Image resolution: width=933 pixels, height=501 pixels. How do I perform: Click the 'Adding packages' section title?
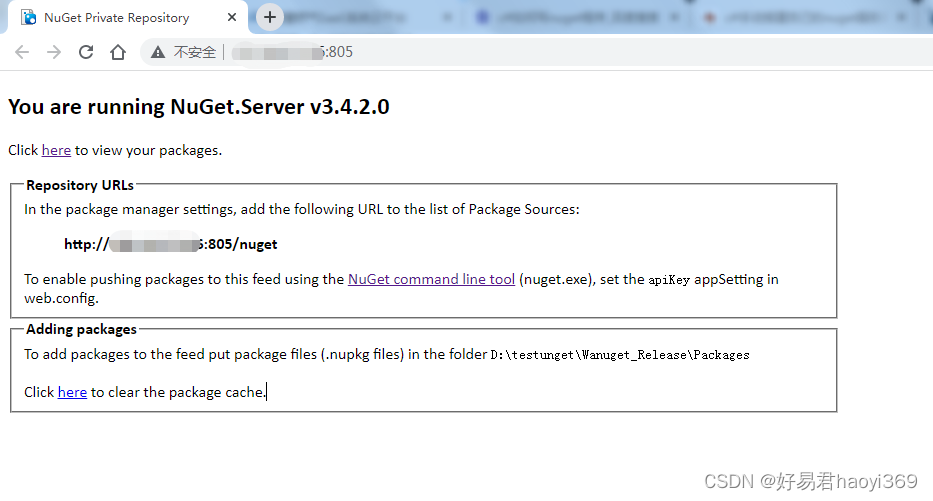coord(82,329)
